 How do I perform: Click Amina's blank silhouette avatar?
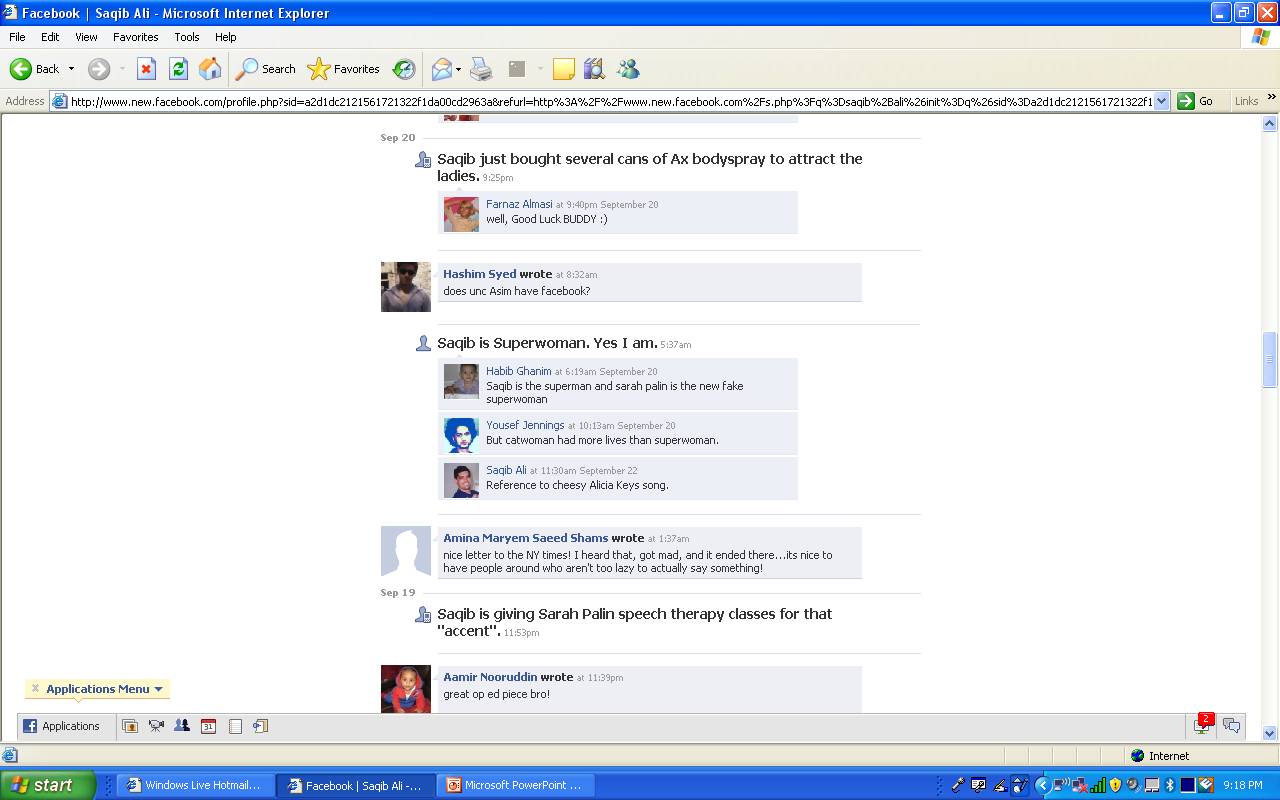pos(405,551)
